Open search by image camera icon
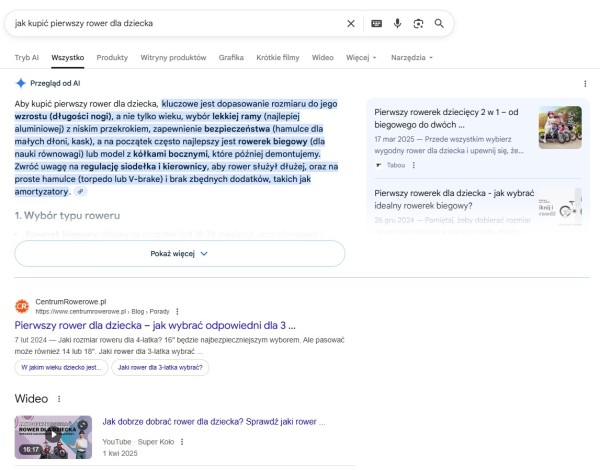Image resolution: width=600 pixels, height=470 pixels. [x=418, y=24]
